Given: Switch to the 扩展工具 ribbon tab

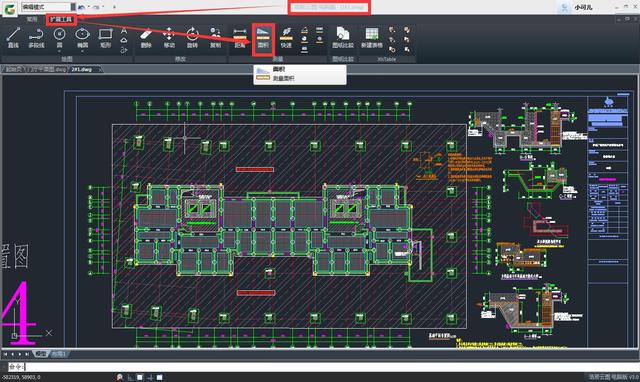Looking at the screenshot, I should click(61, 19).
